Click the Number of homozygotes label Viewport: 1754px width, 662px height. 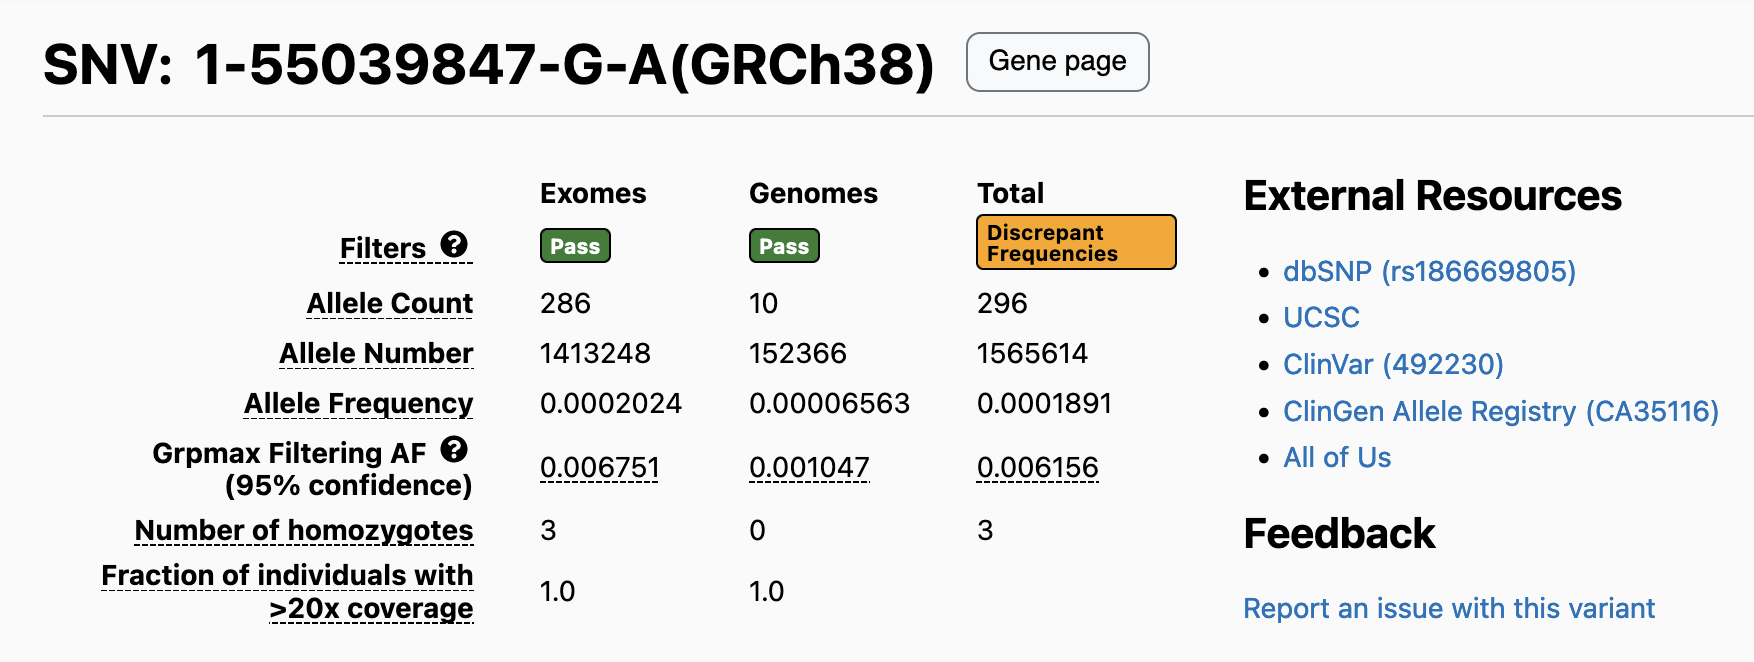[x=304, y=530]
